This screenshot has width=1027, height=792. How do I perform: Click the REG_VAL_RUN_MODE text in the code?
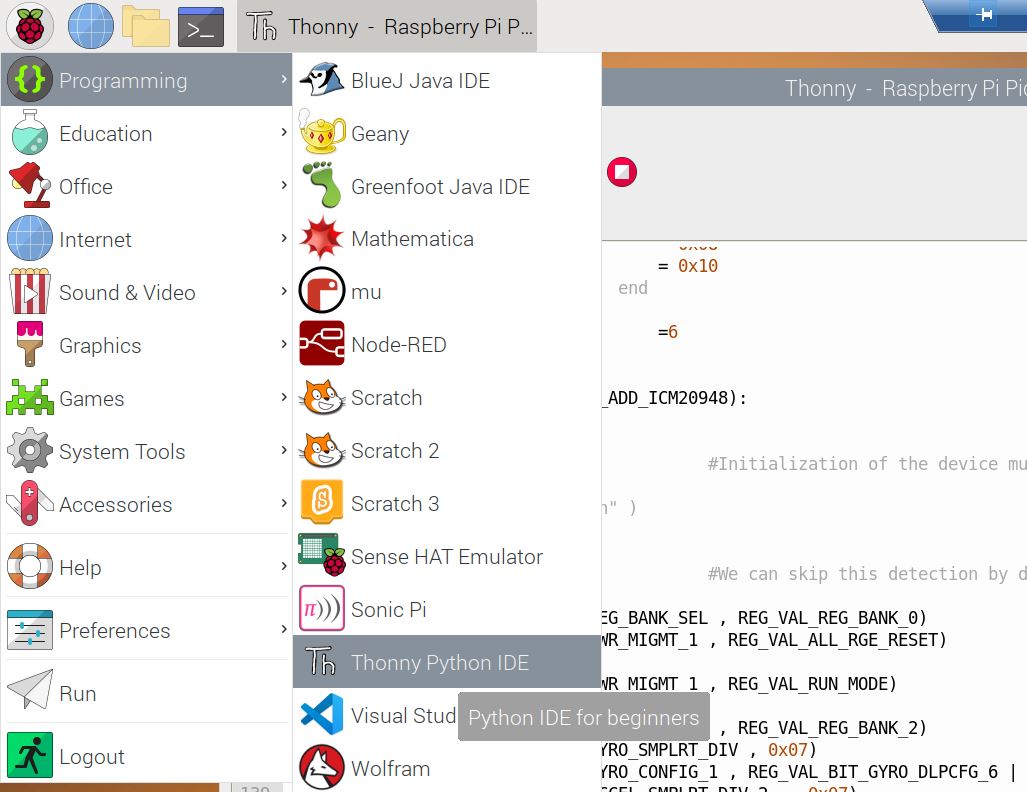coord(806,684)
